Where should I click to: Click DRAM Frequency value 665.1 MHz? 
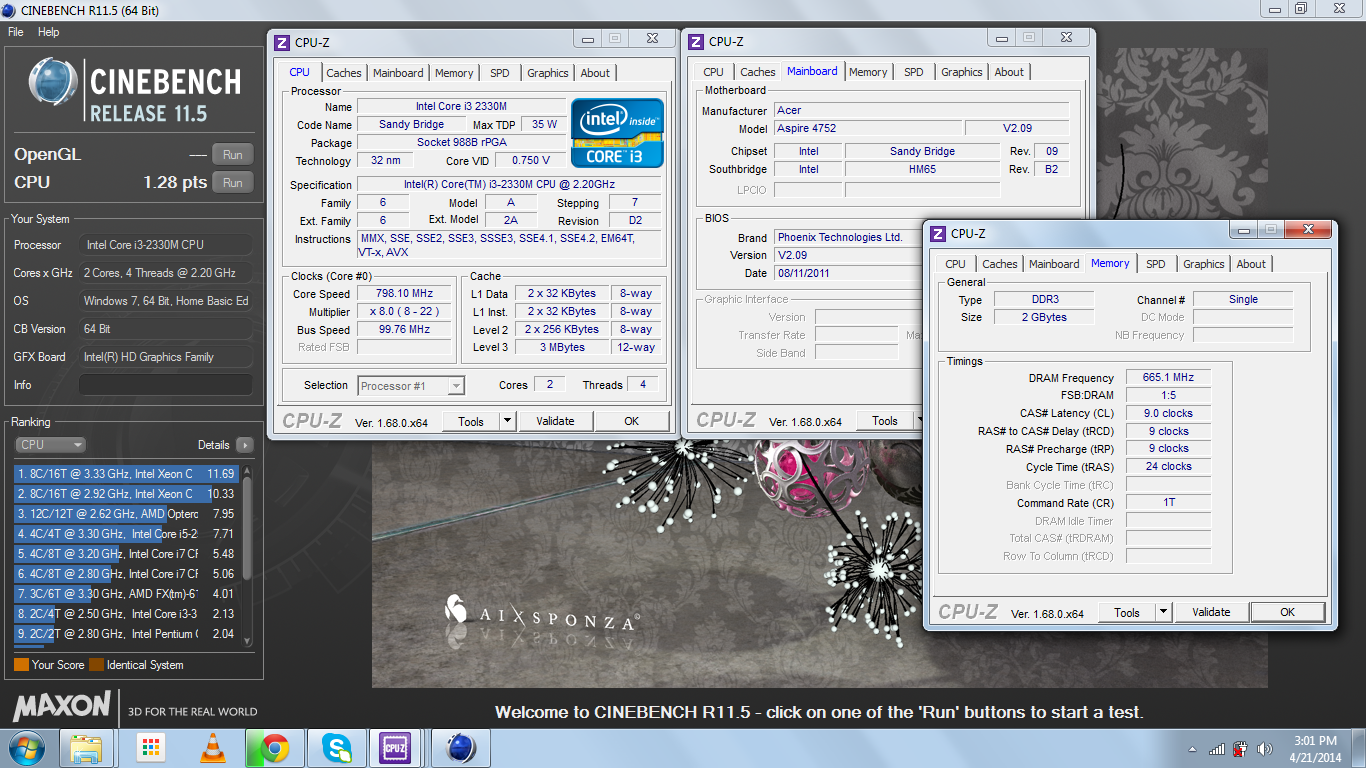(x=1169, y=378)
